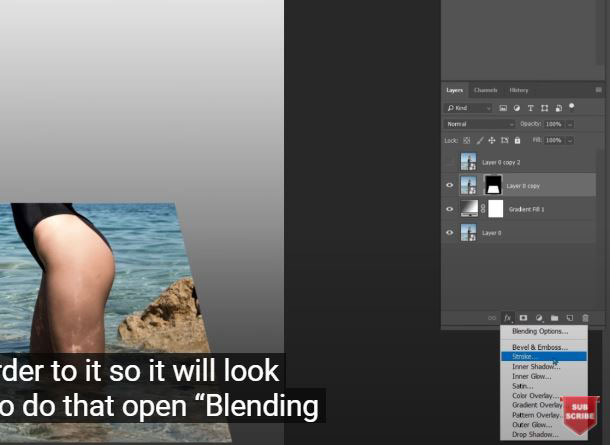
Task: Lock transparent pixels icon
Action: tap(466, 140)
